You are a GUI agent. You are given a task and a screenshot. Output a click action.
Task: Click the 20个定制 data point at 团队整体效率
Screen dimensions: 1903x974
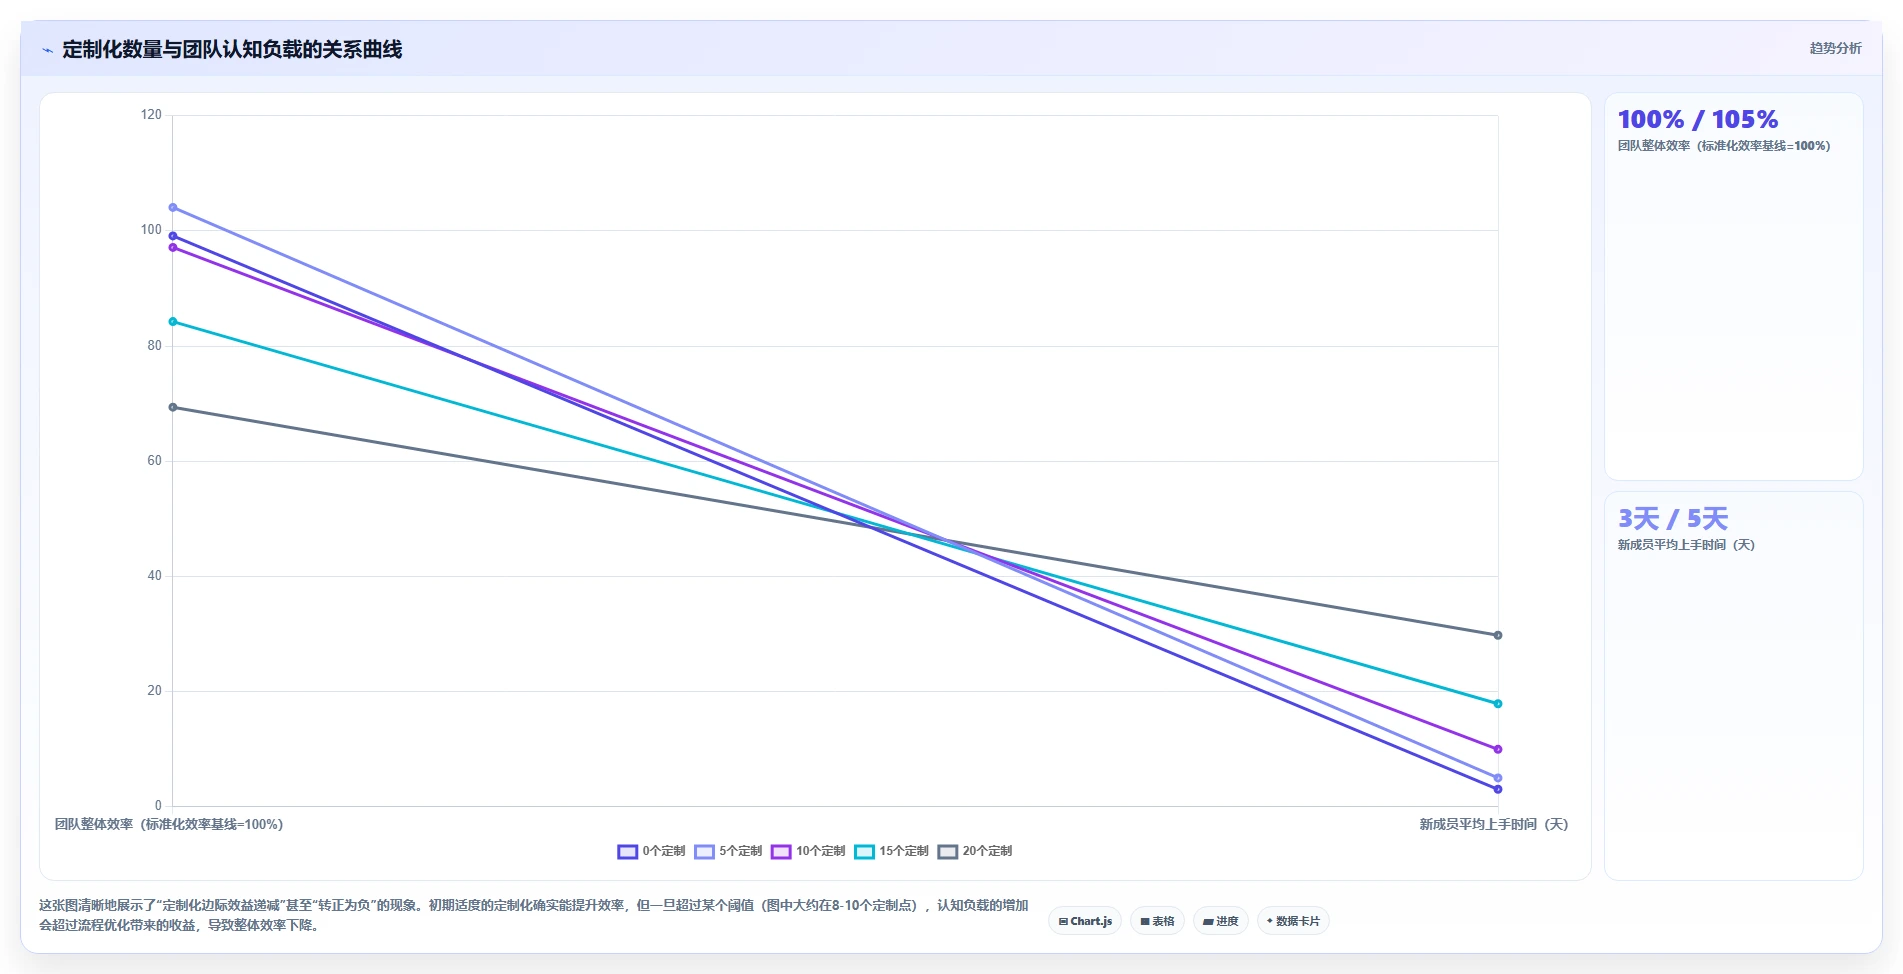(173, 407)
